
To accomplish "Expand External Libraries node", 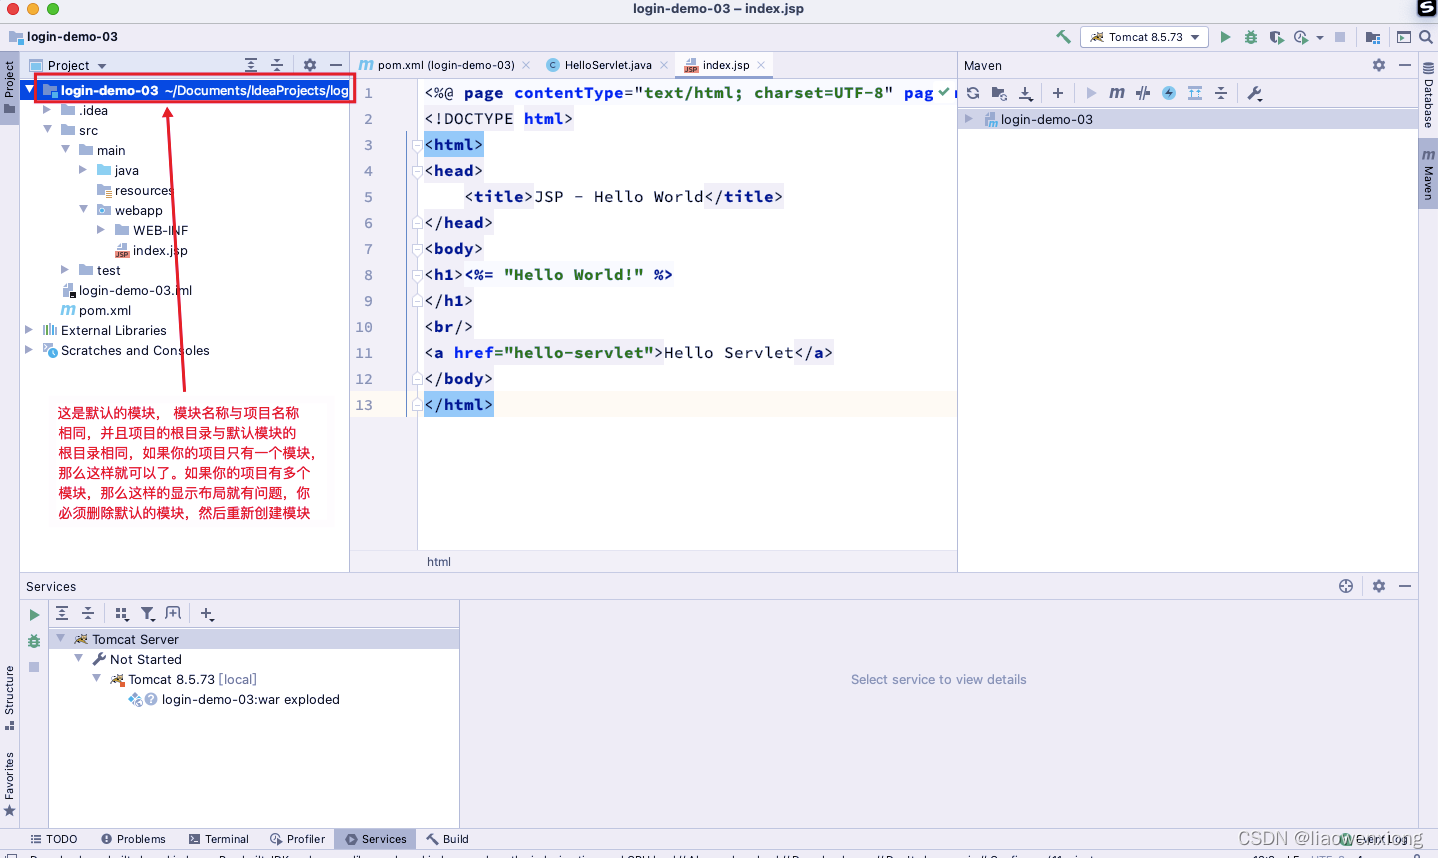I will (x=29, y=330).
